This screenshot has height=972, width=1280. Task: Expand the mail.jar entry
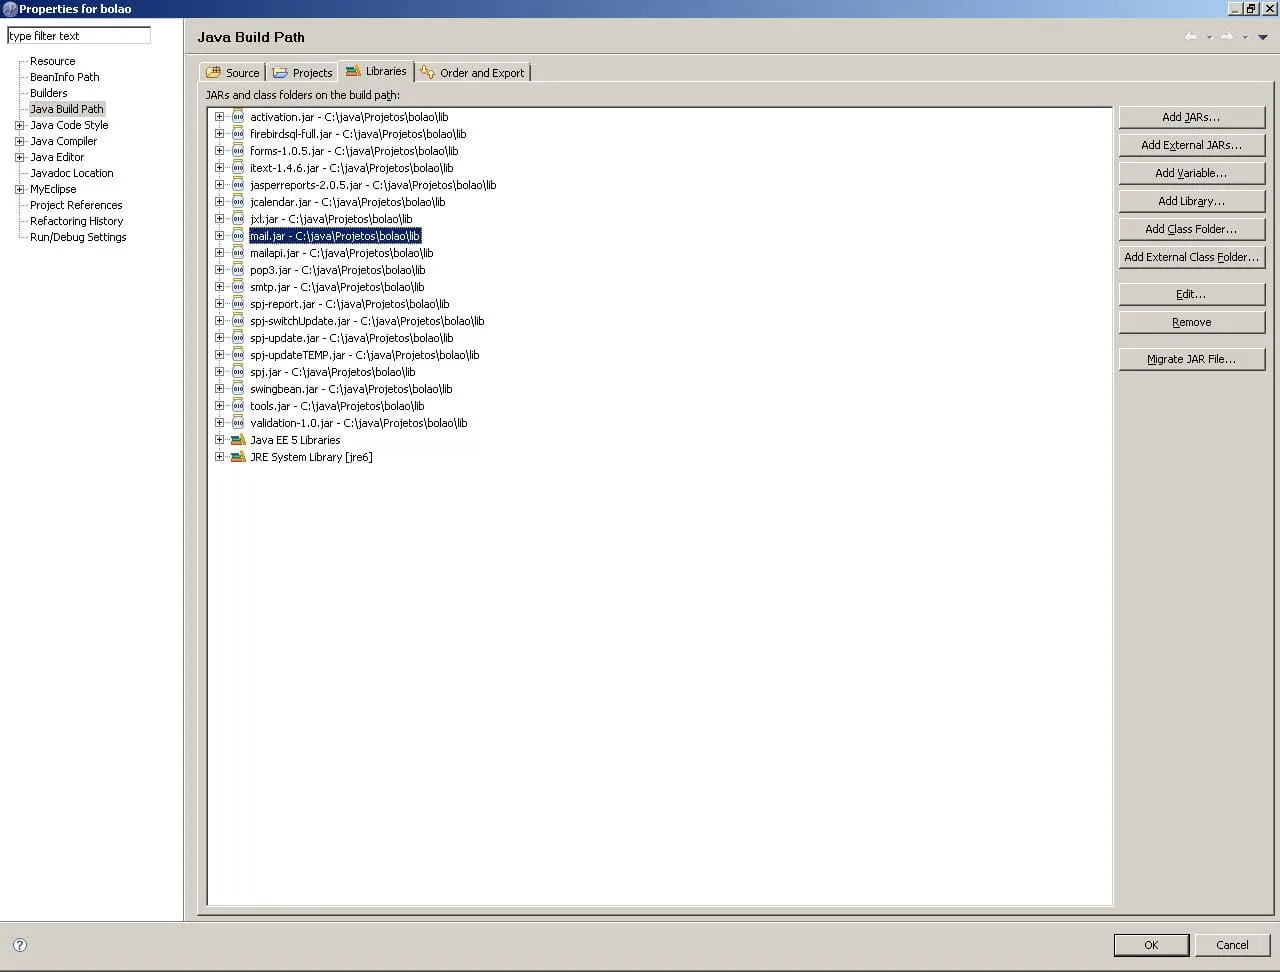(x=220, y=236)
